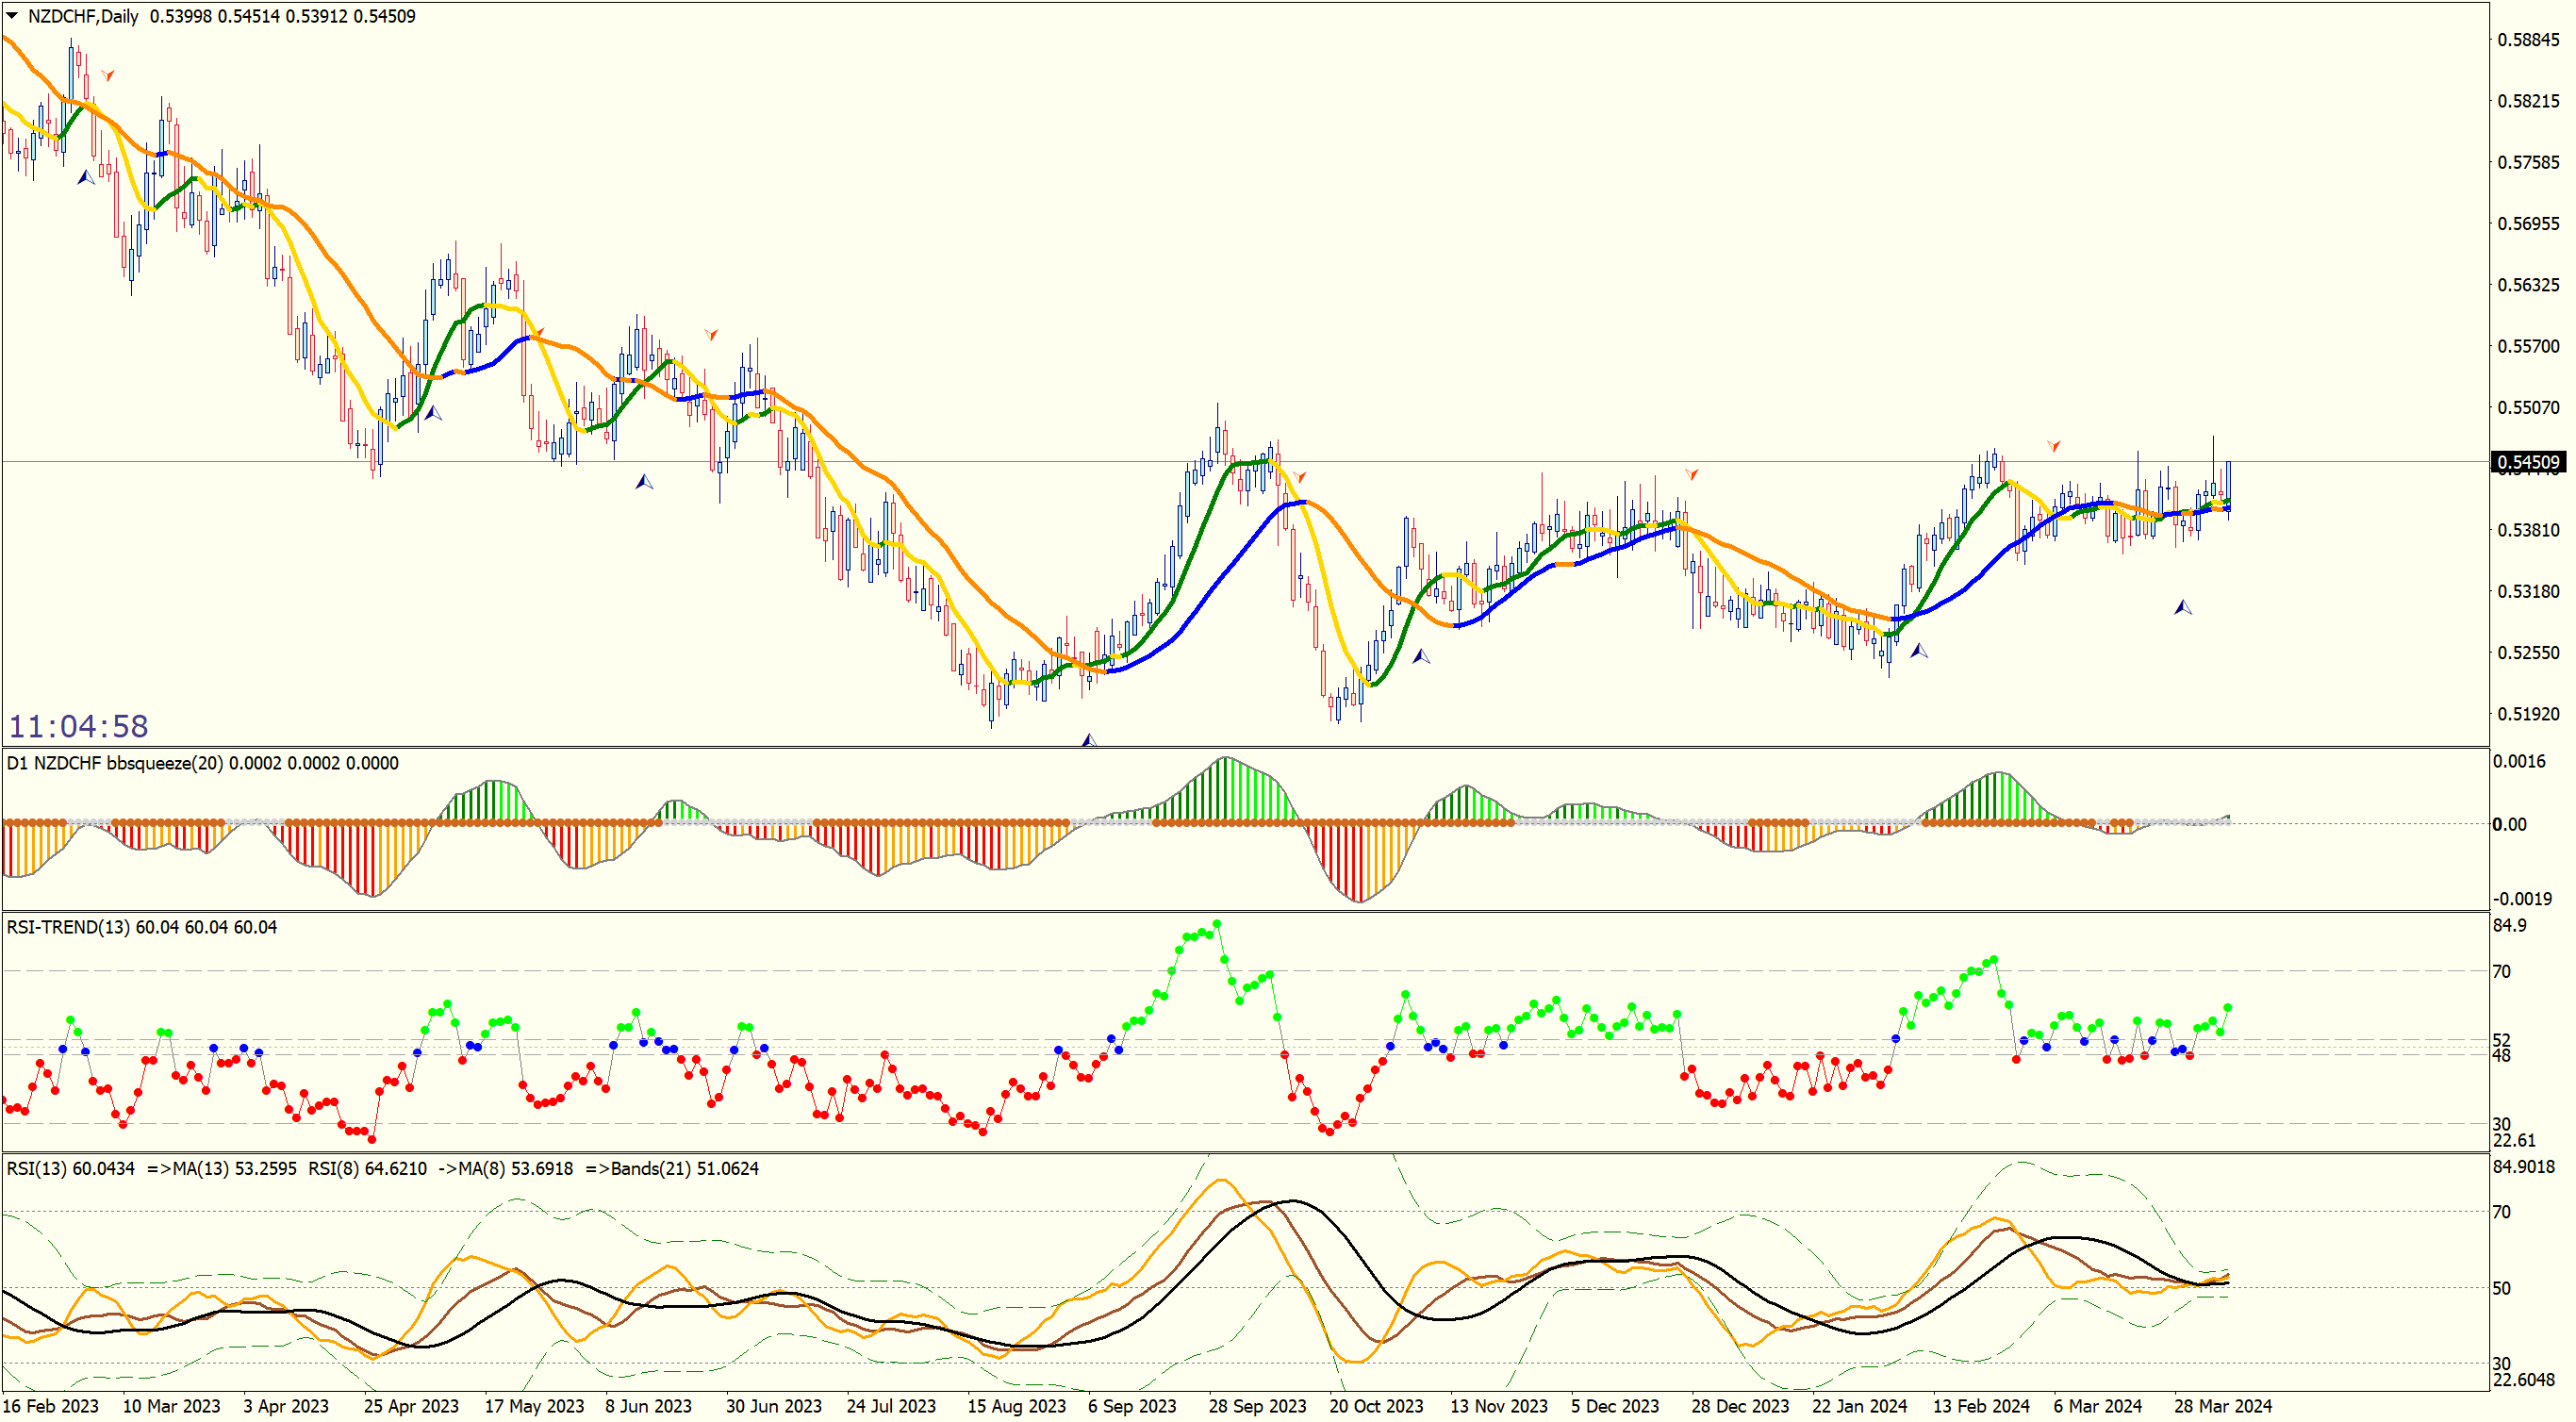
Task: Open the dropdown triangle beside NZDCHF,Daily
Action: 12,15
